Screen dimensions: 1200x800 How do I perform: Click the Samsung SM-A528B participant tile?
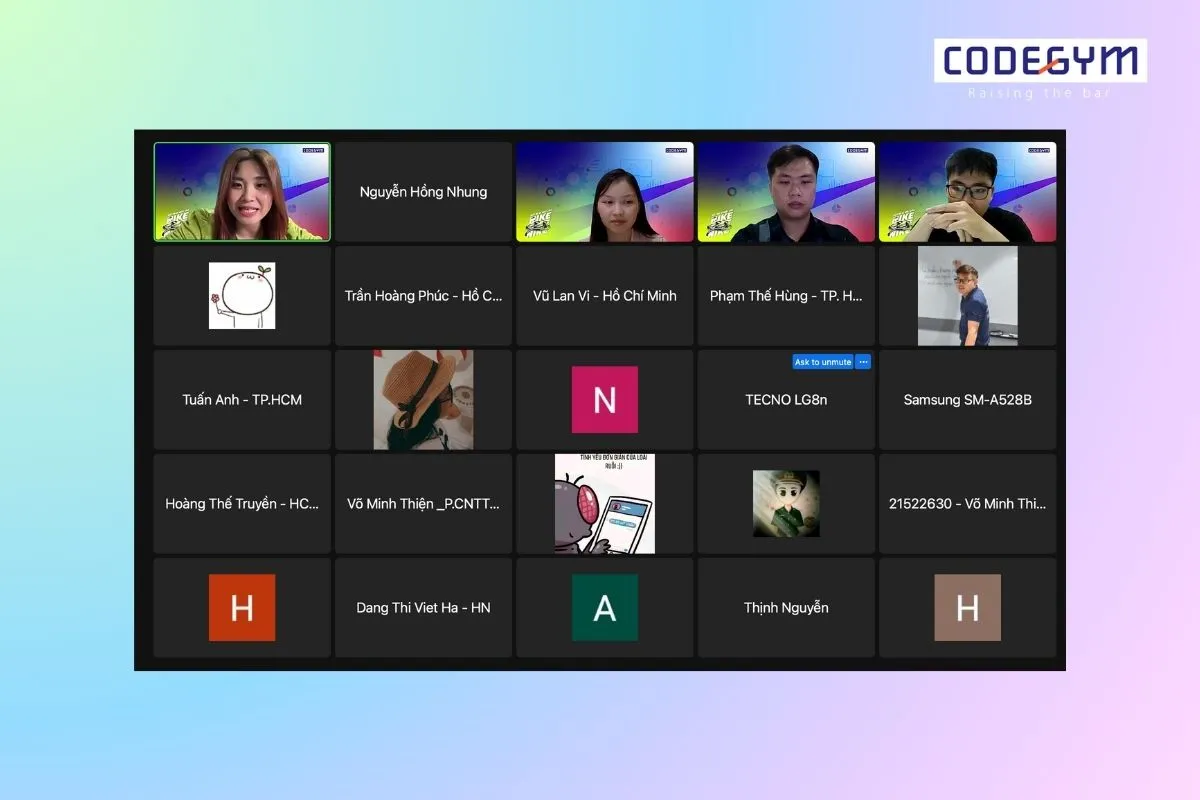(x=967, y=400)
